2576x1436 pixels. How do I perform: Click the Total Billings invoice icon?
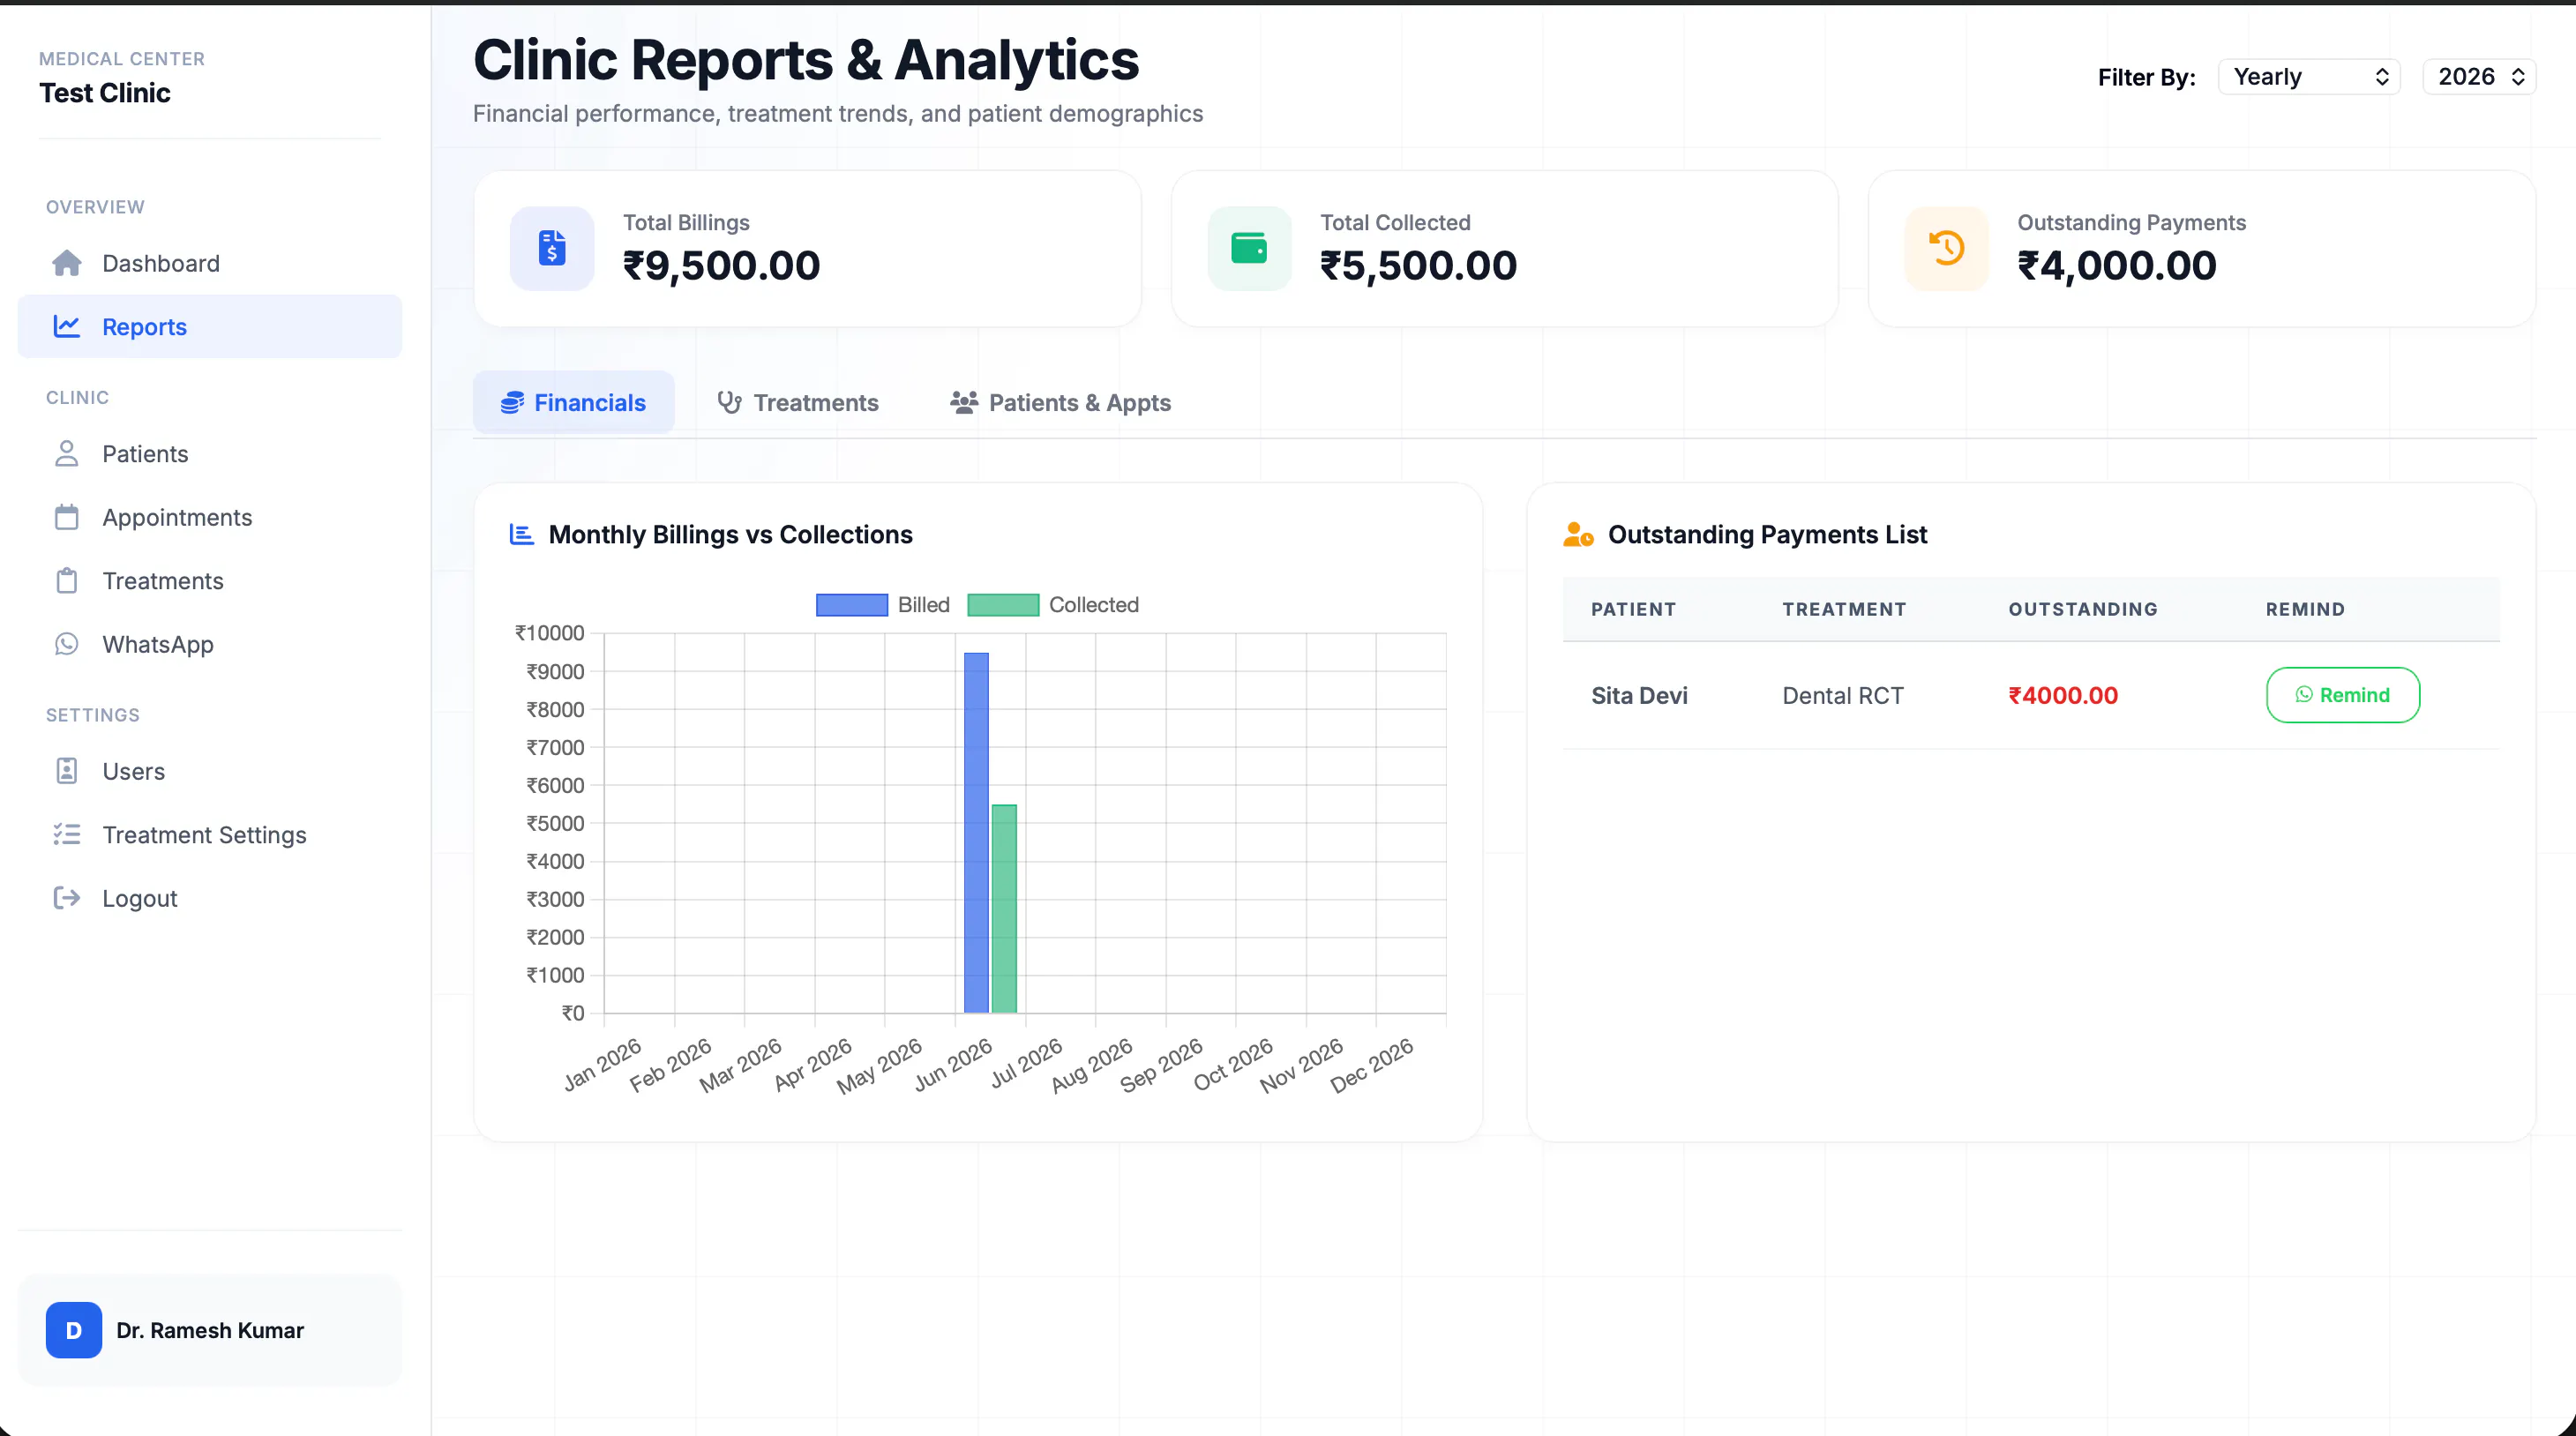552,248
